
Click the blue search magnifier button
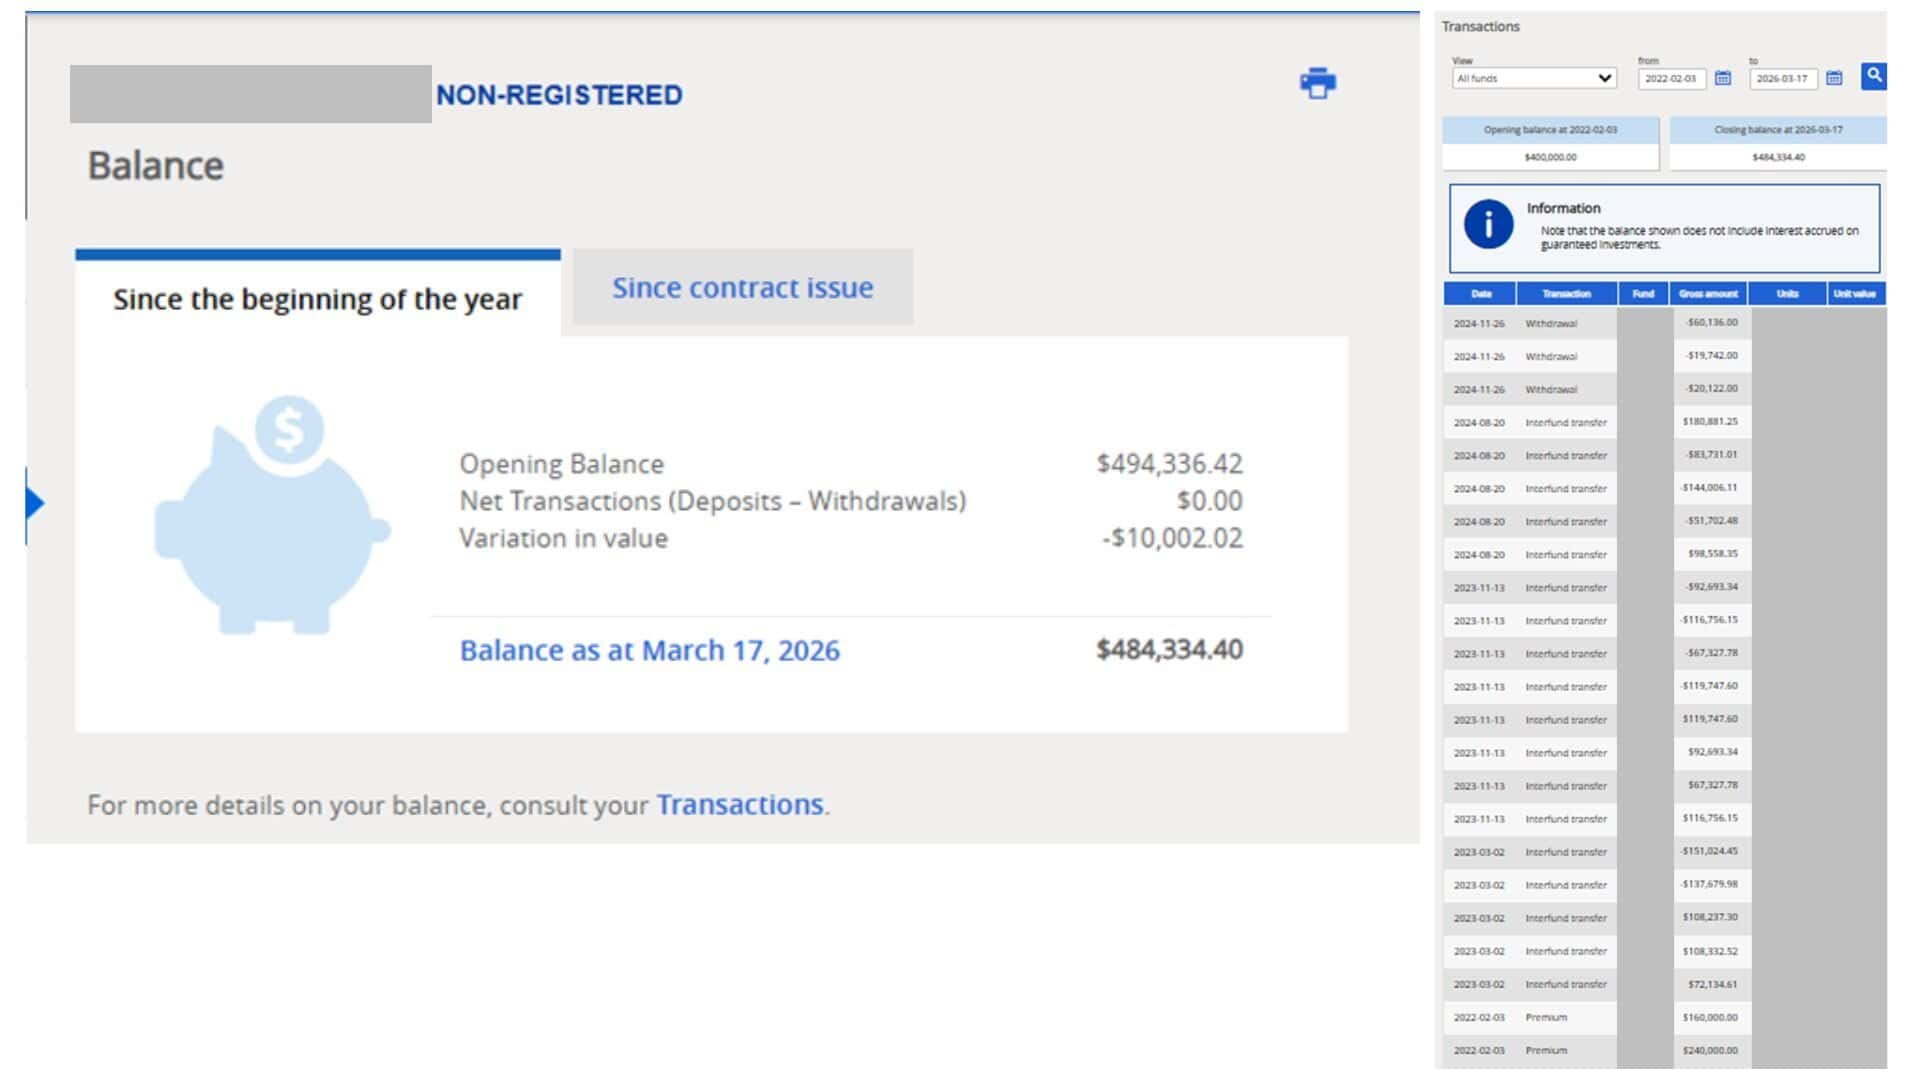pyautogui.click(x=1873, y=76)
